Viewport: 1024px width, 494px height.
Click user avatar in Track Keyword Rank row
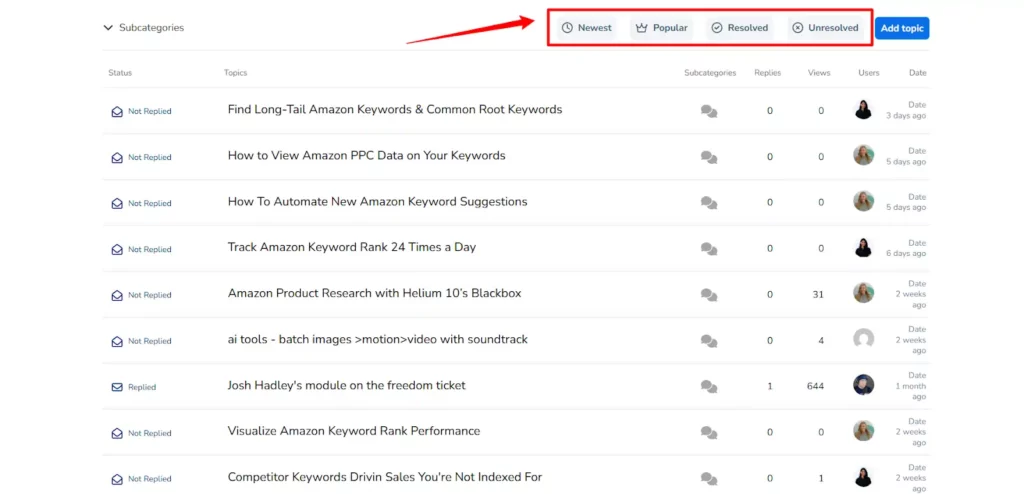point(863,247)
